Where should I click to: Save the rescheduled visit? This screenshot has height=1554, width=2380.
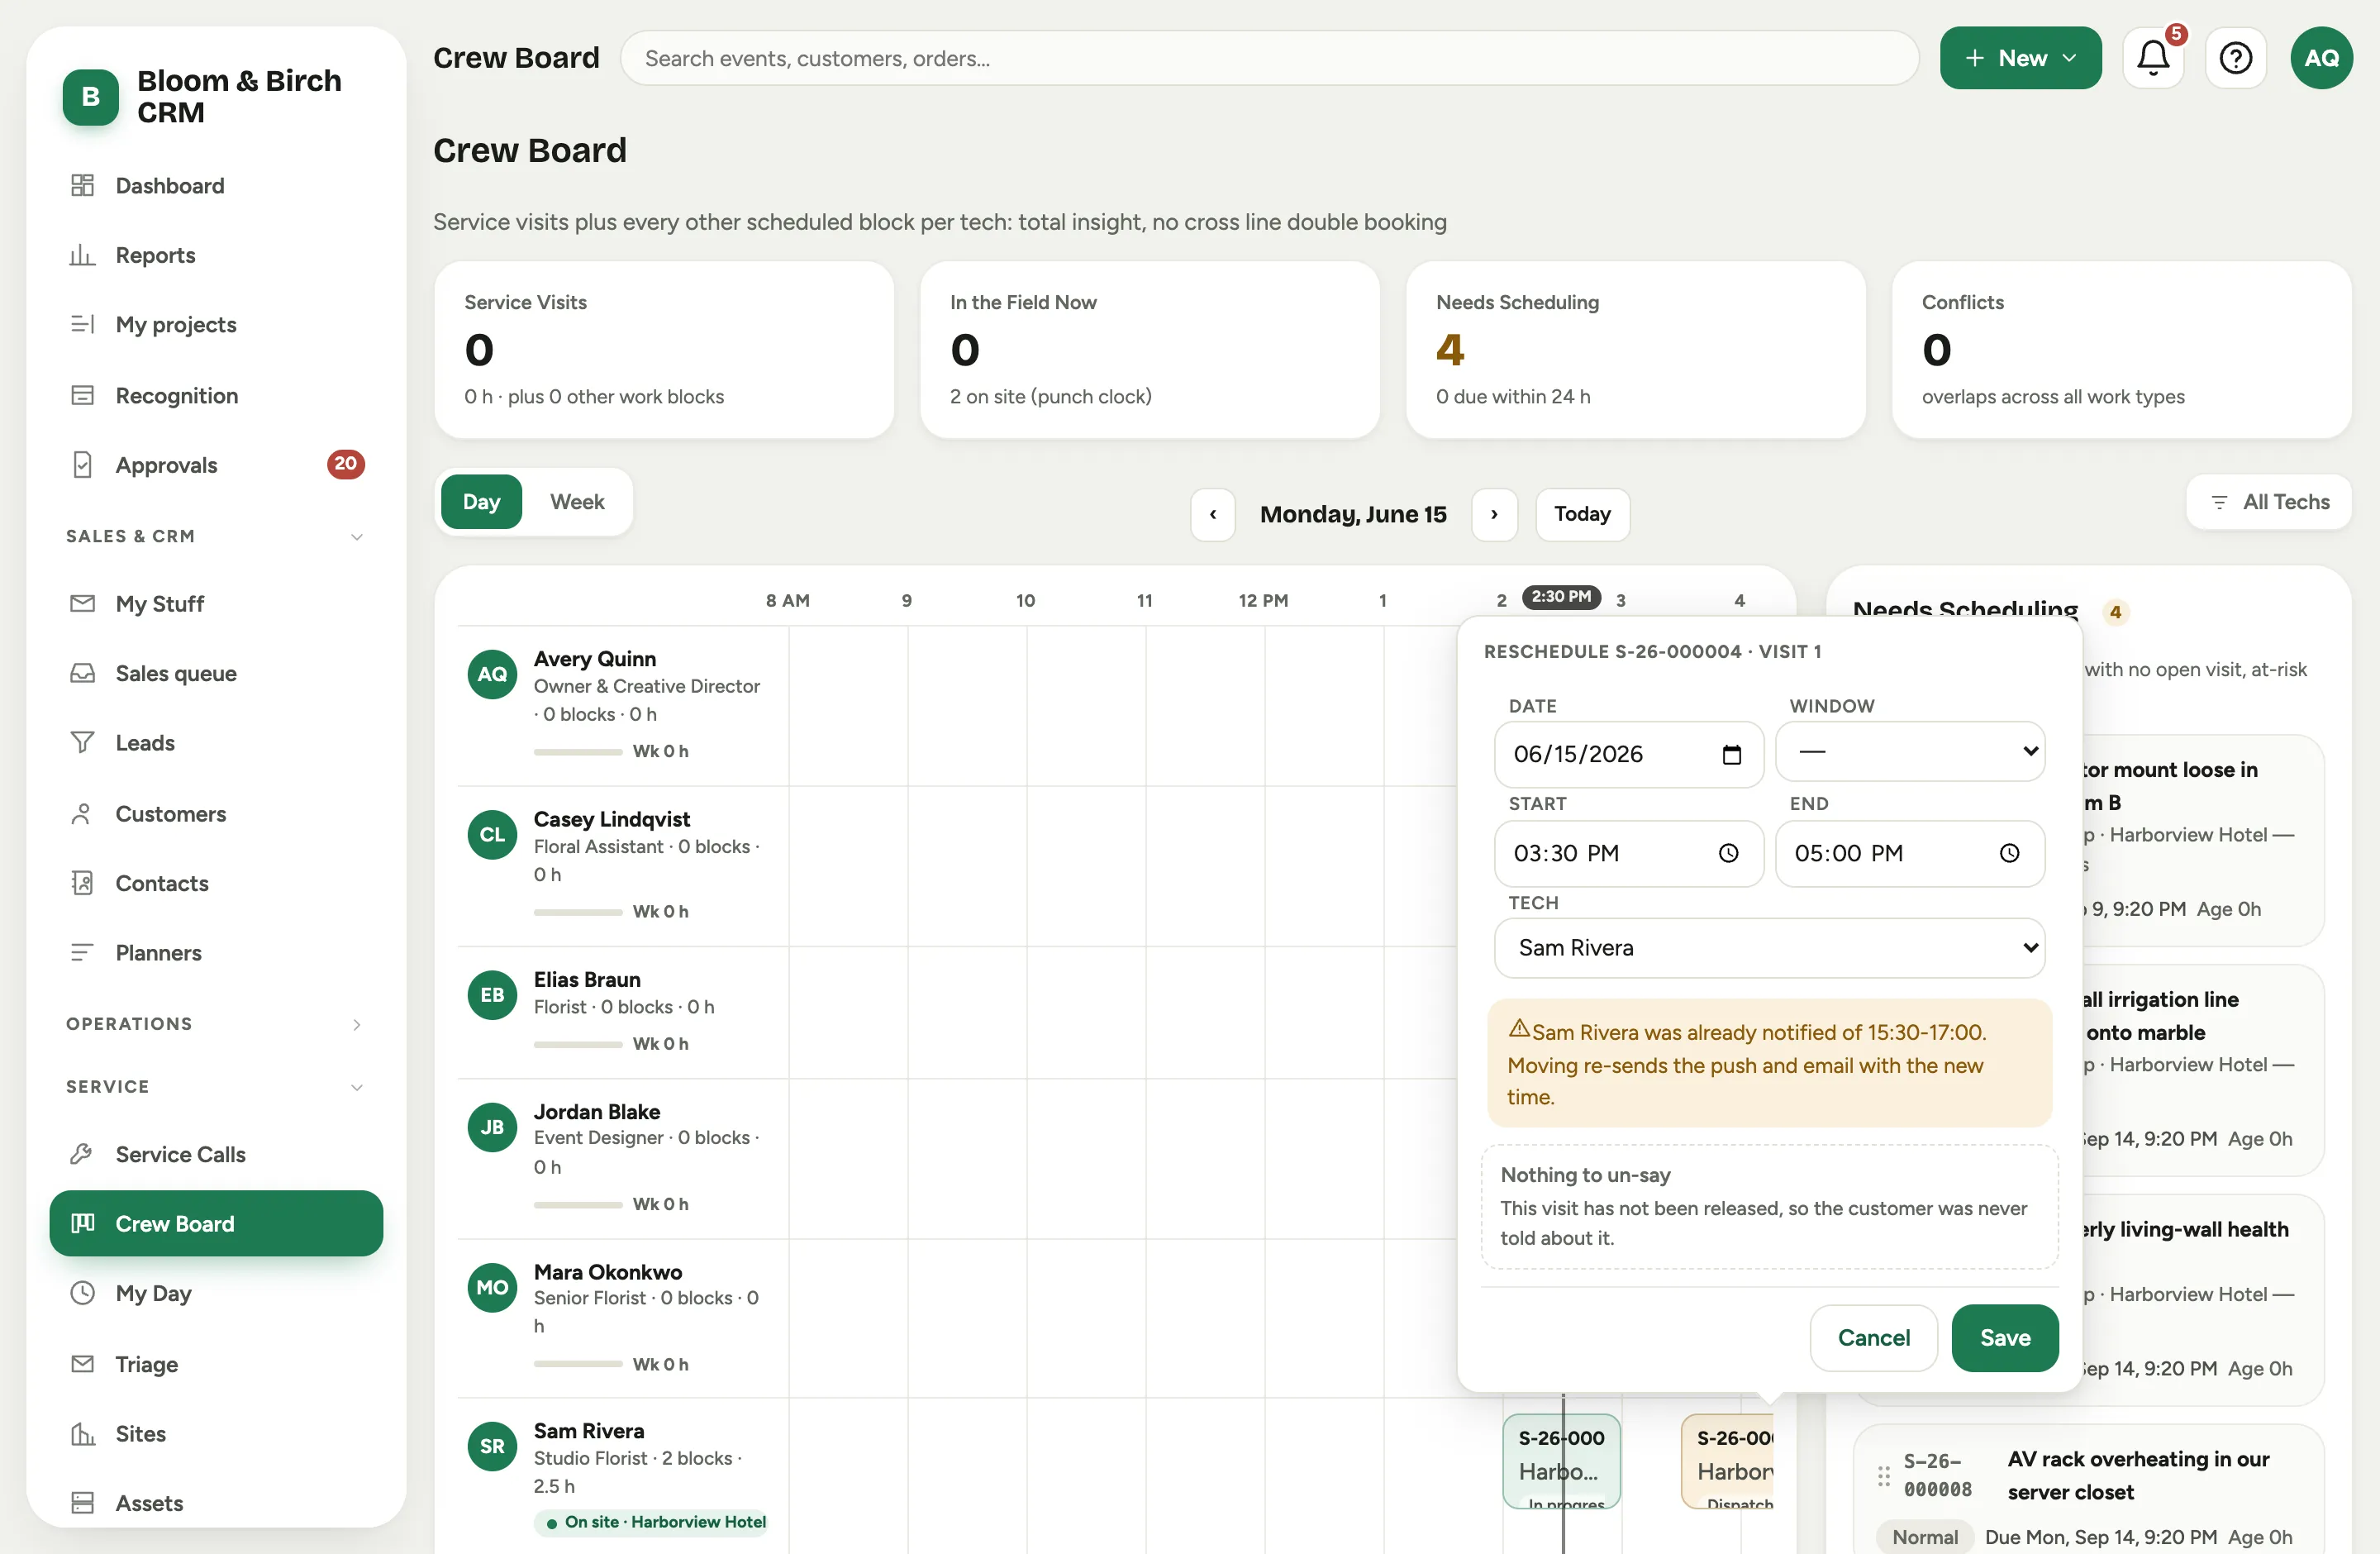(2005, 1337)
